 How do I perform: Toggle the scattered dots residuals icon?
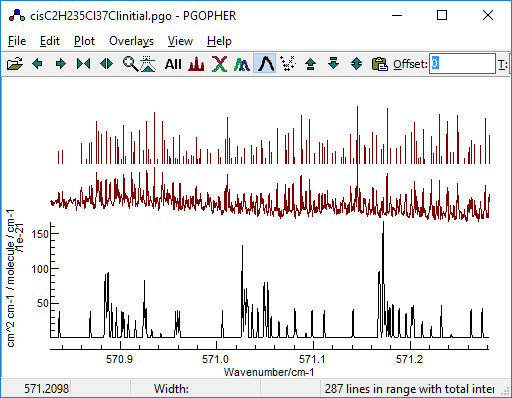click(288, 63)
